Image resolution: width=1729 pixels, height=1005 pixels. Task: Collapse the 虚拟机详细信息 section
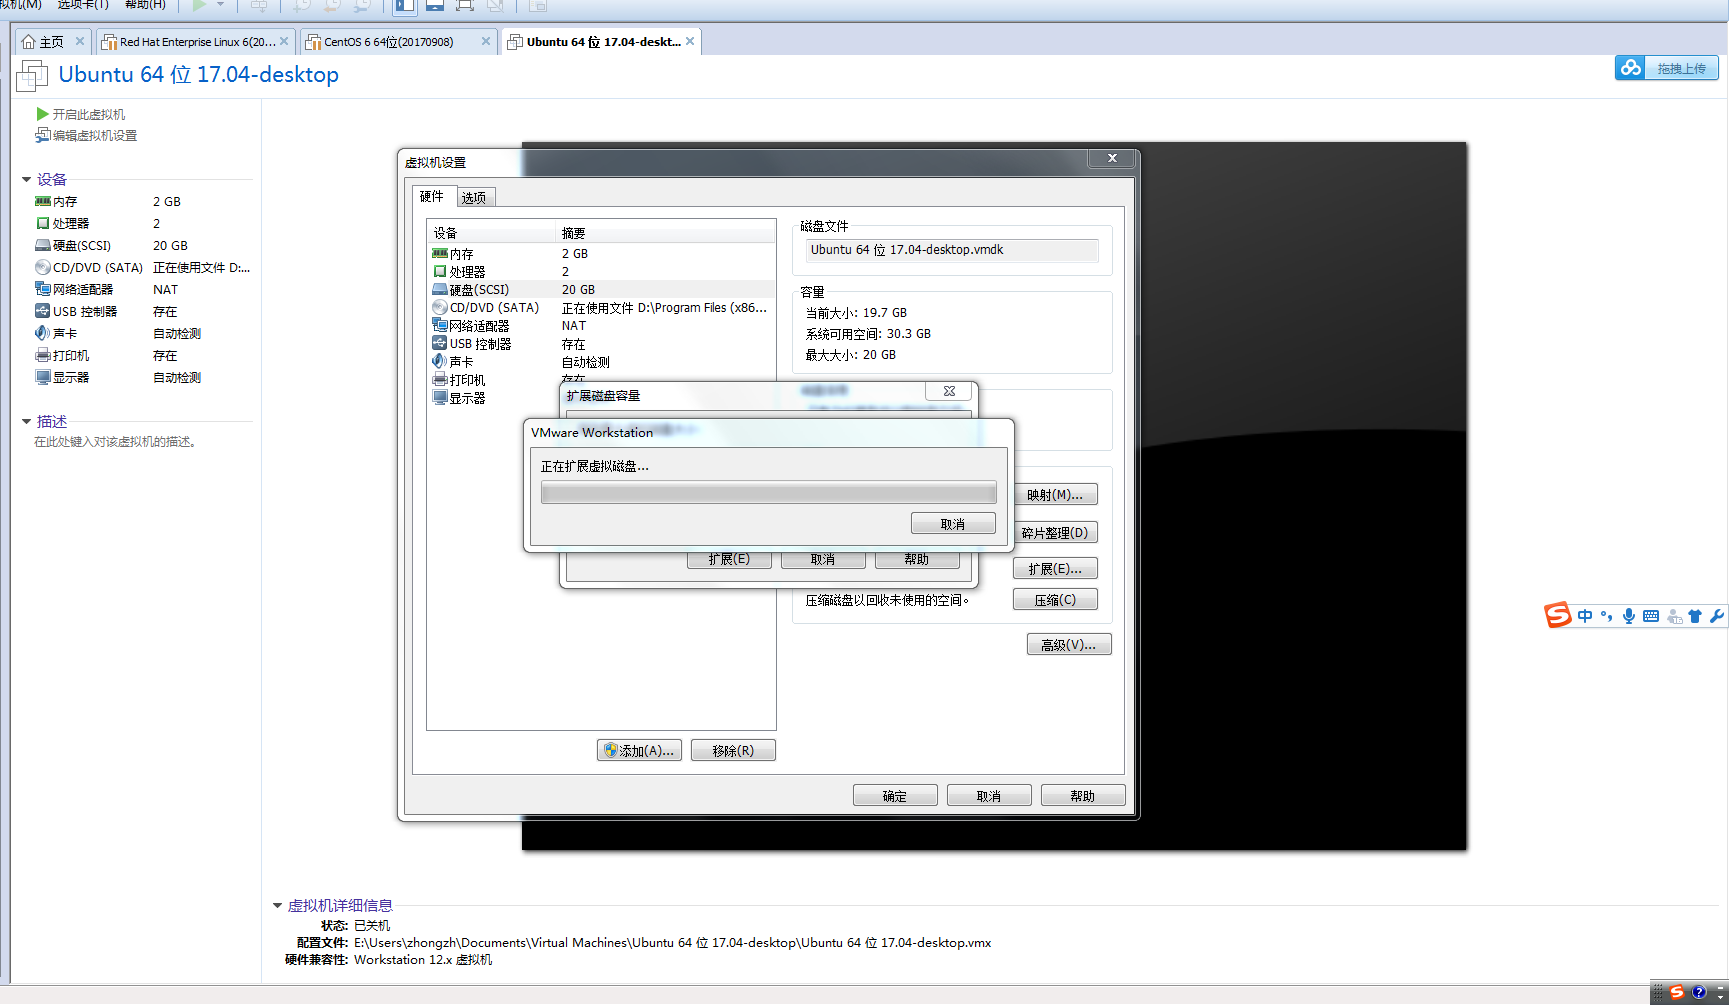(278, 906)
